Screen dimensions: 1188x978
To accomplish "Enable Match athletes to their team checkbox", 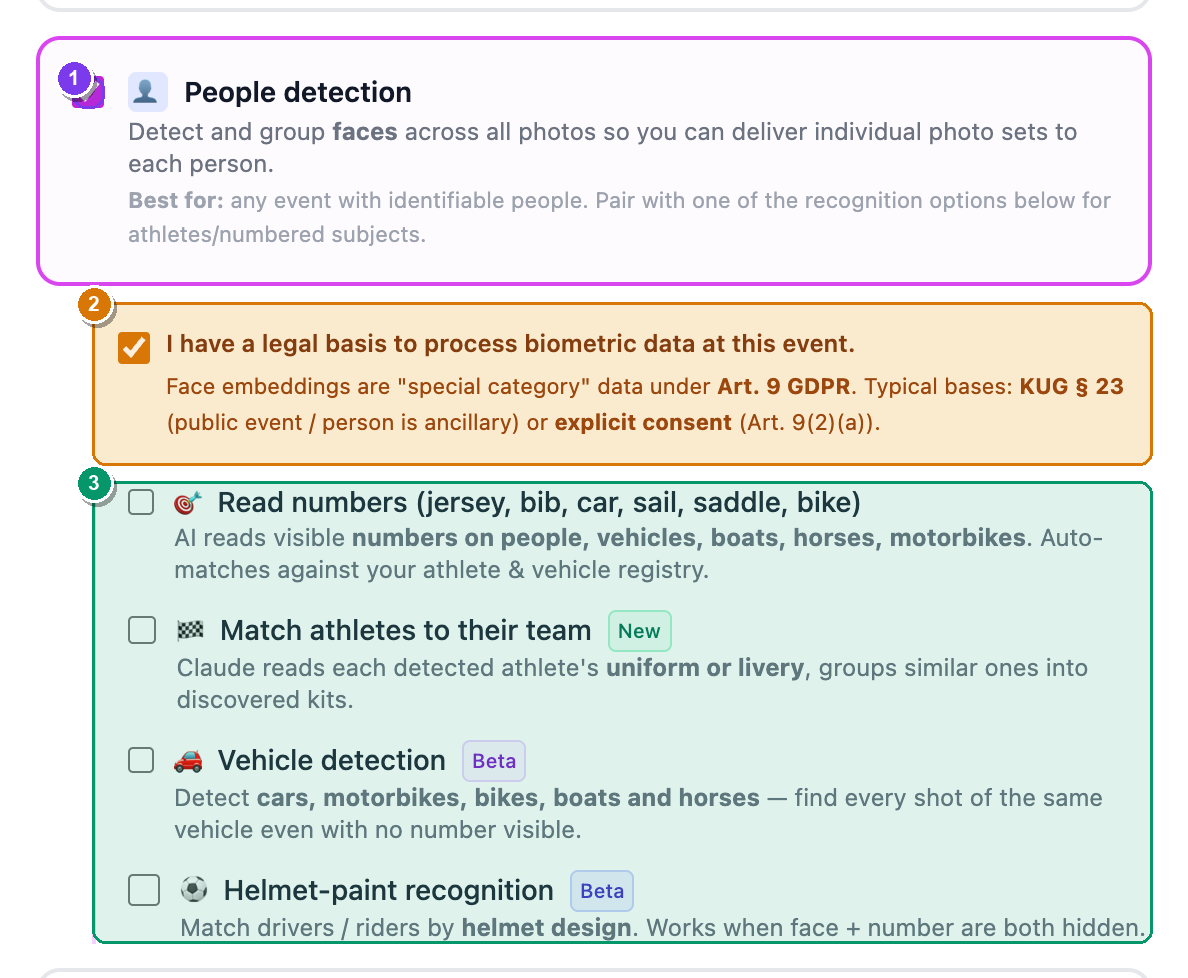I will coord(142,630).
